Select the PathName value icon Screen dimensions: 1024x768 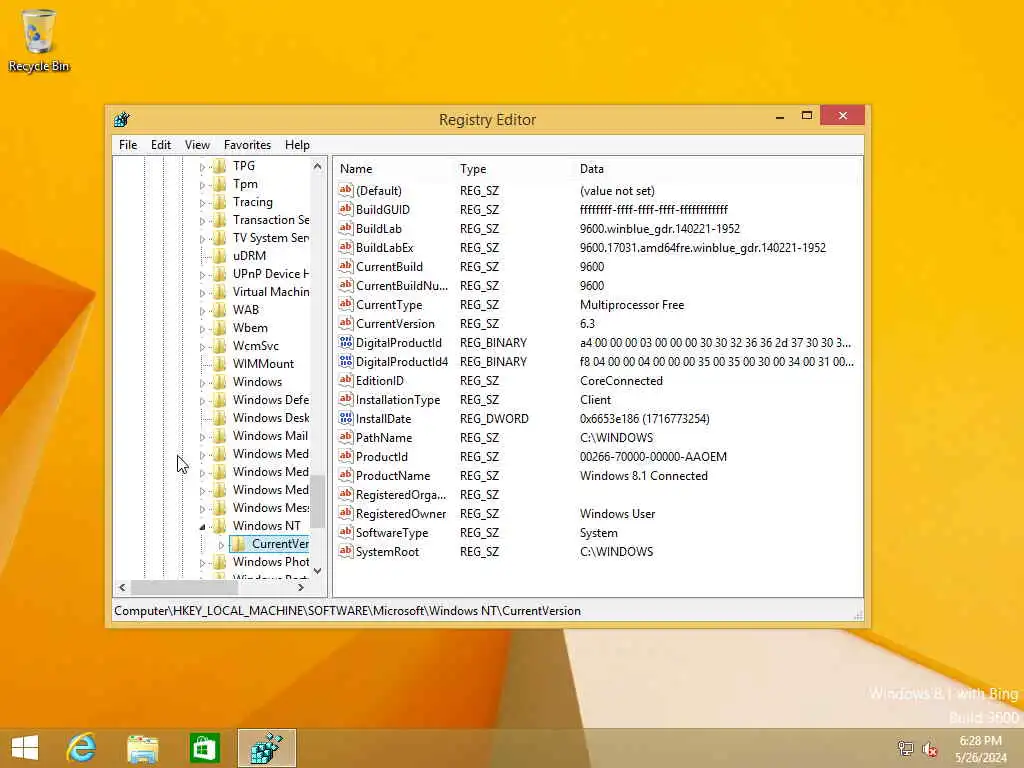(x=345, y=437)
